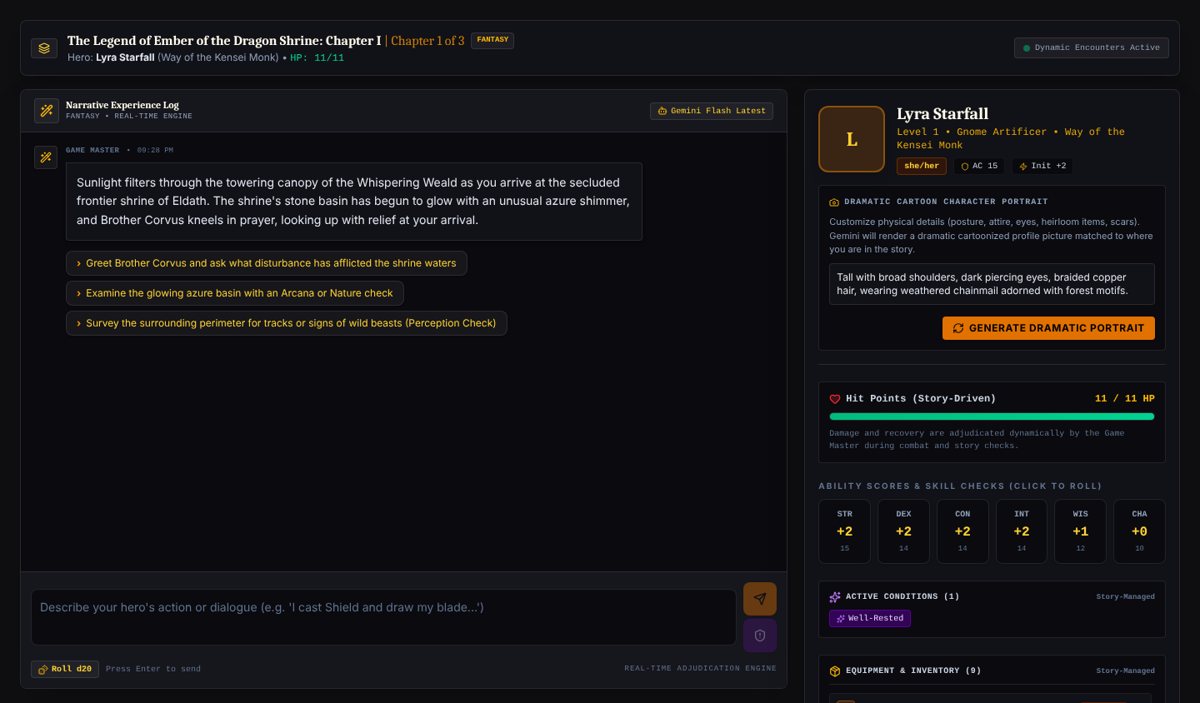Click the "HP: 11/11" text in header
Image resolution: width=1200 pixels, height=703 pixels.
(317, 58)
